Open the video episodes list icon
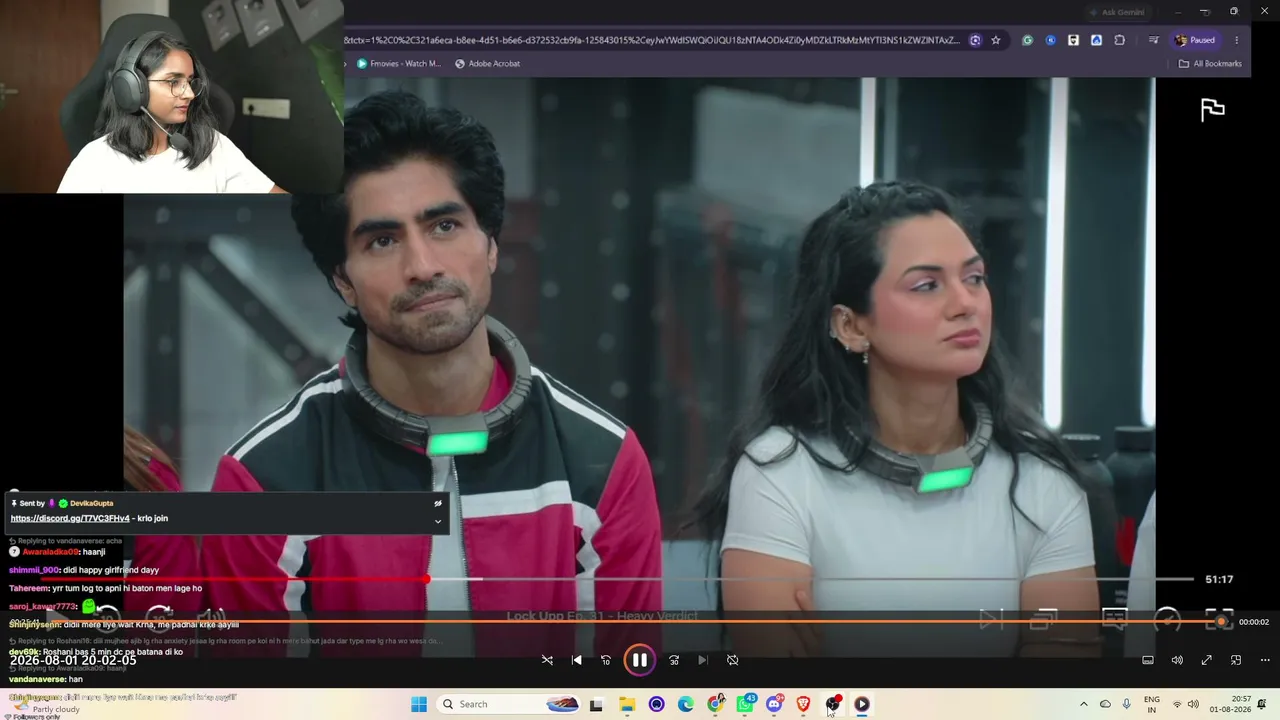 coord(1044,620)
